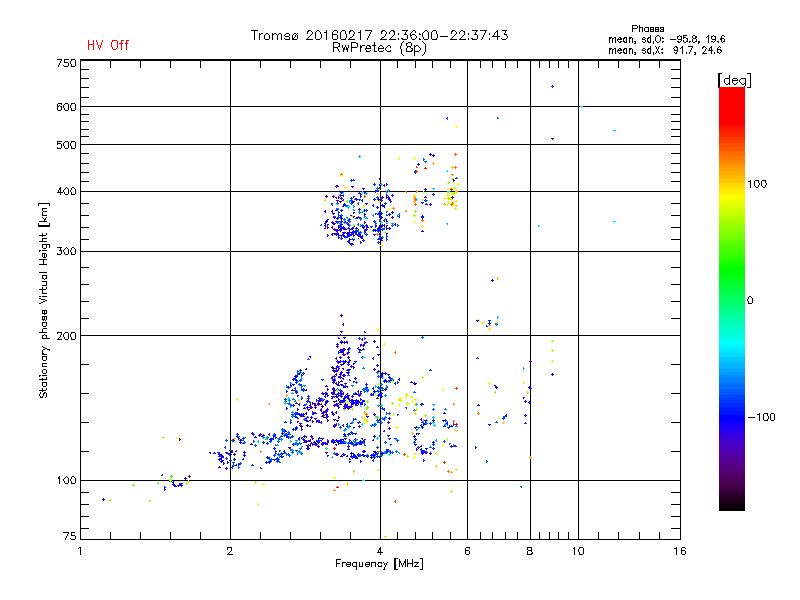Image resolution: width=800 pixels, height=600 pixels.
Task: Click the 'Frequency [MHz]' axis title
Action: pyautogui.click(x=379, y=564)
